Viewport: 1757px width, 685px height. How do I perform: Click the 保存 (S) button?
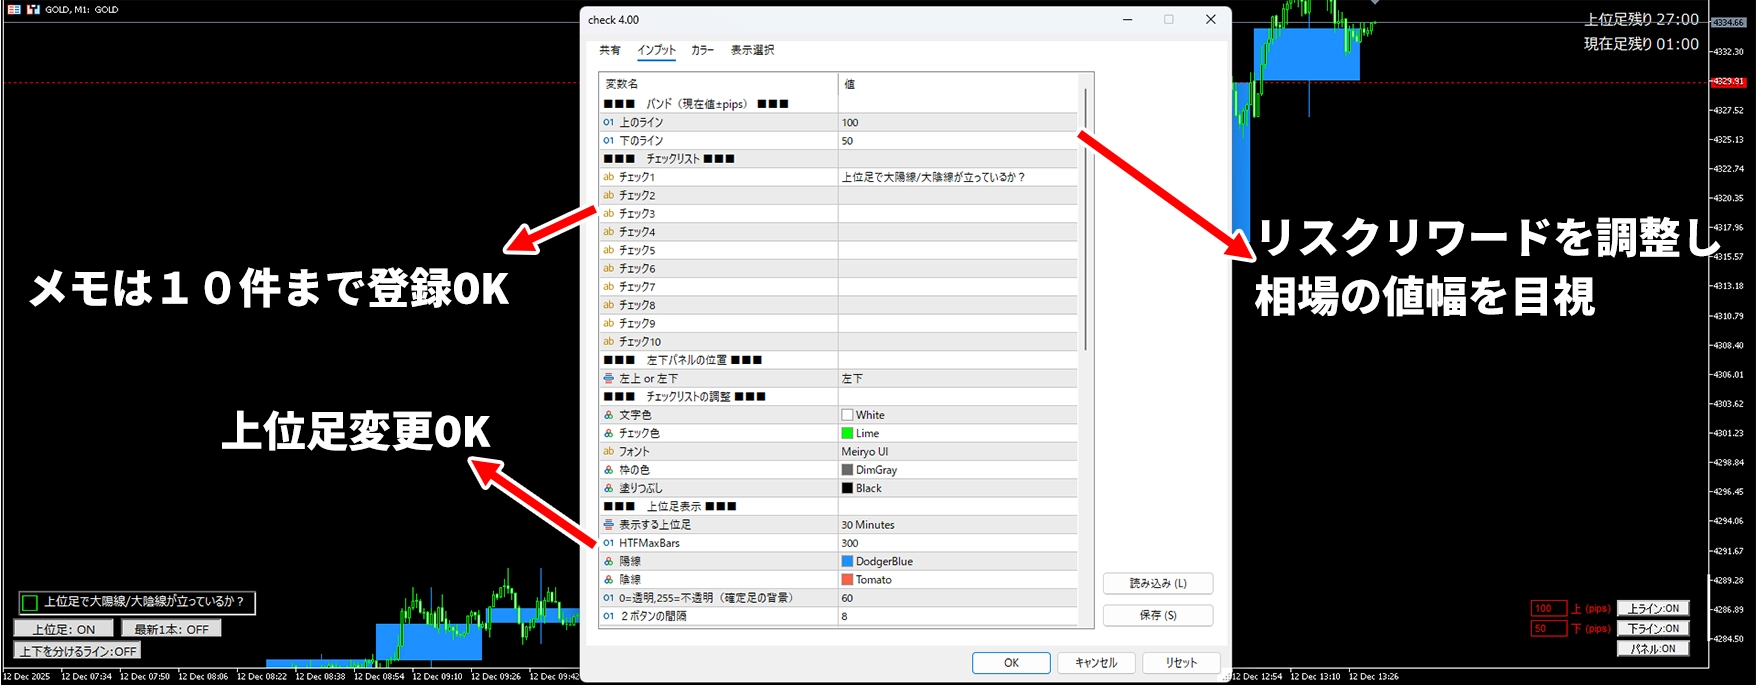pyautogui.click(x=1157, y=615)
